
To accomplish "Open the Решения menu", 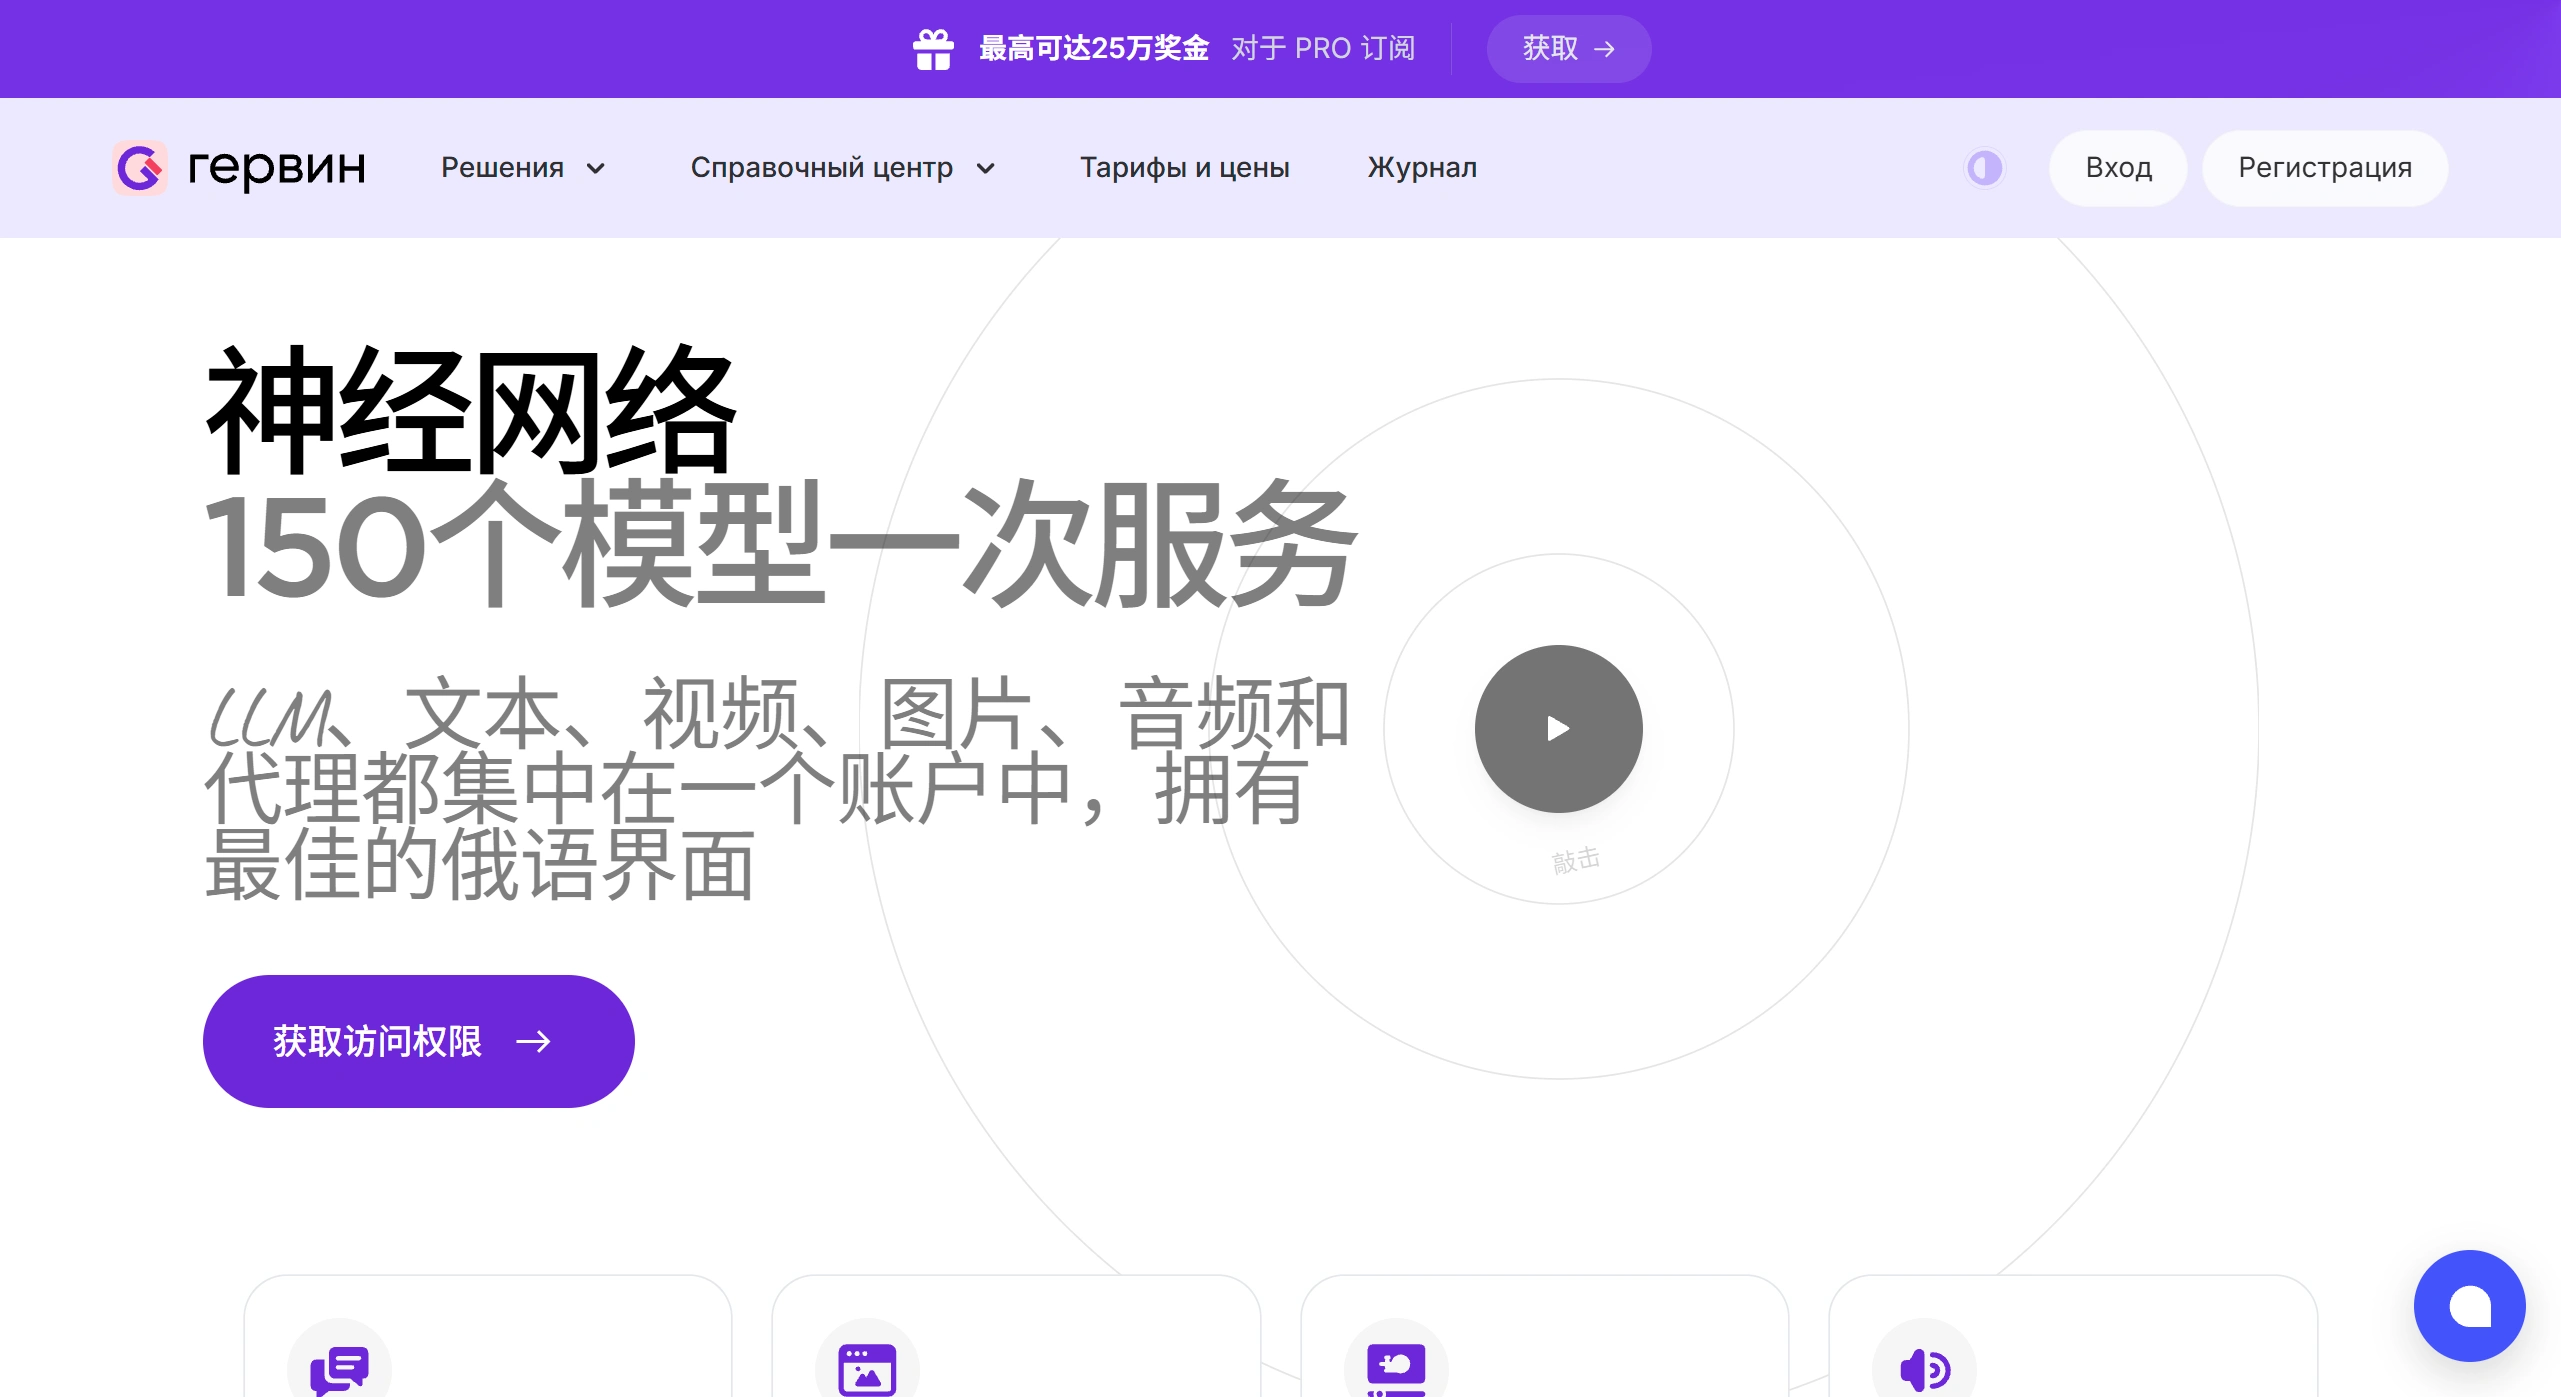I will (x=503, y=168).
